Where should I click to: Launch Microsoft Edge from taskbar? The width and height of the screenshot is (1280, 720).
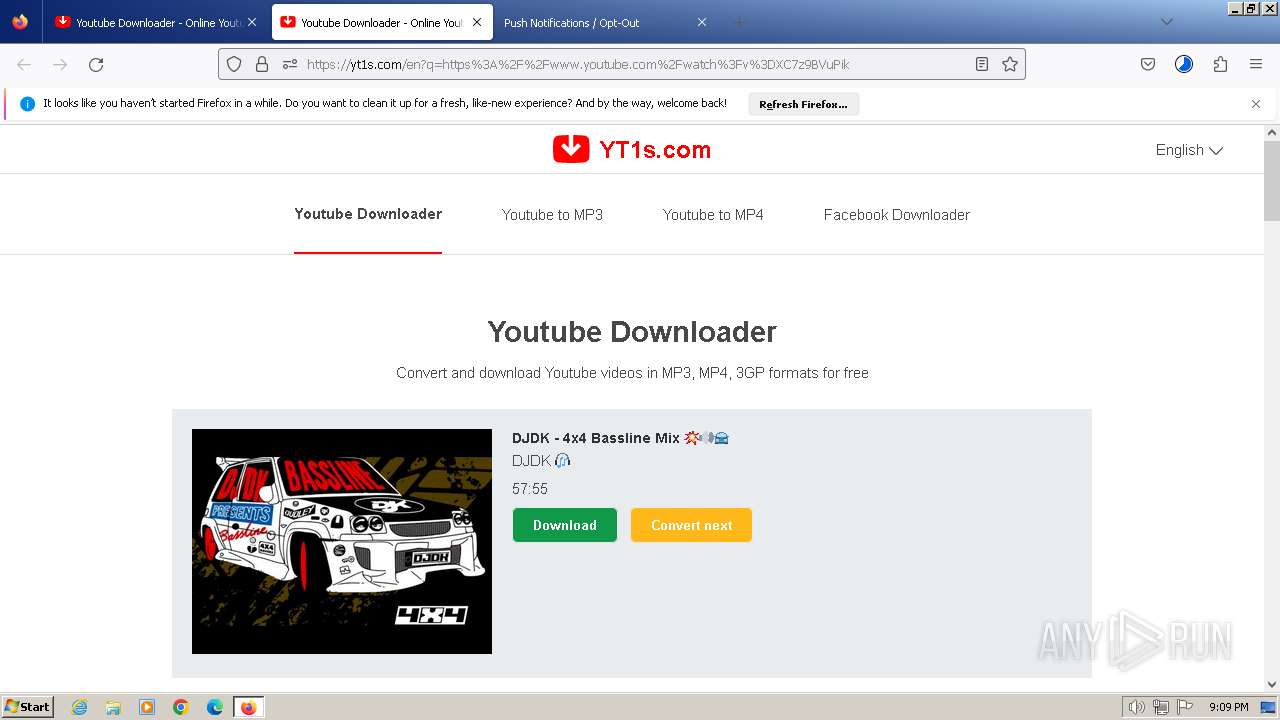click(x=215, y=707)
